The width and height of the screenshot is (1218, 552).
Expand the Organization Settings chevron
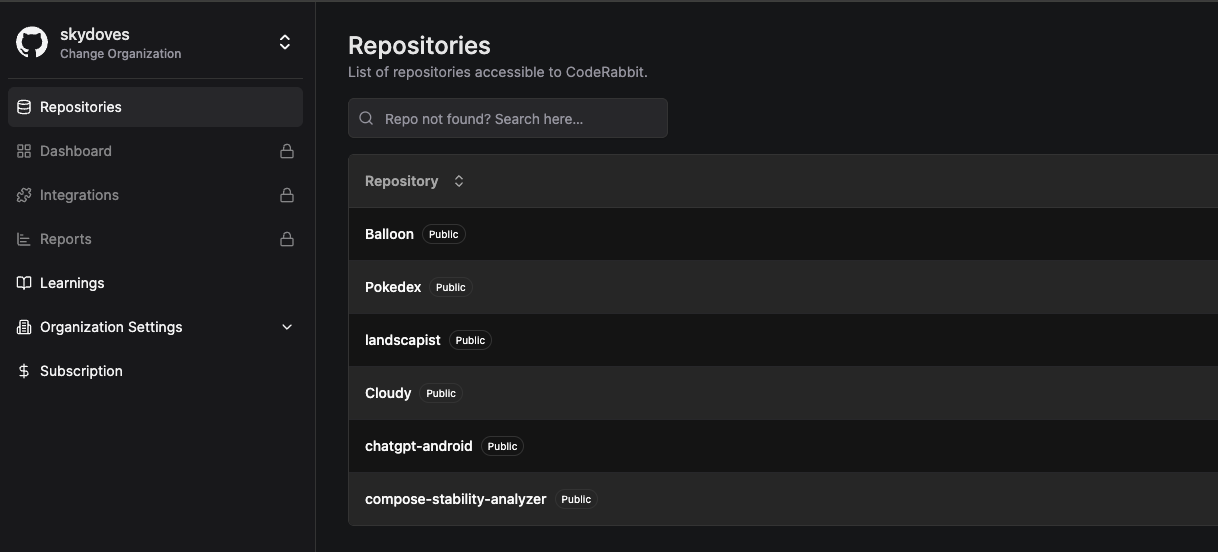point(287,327)
